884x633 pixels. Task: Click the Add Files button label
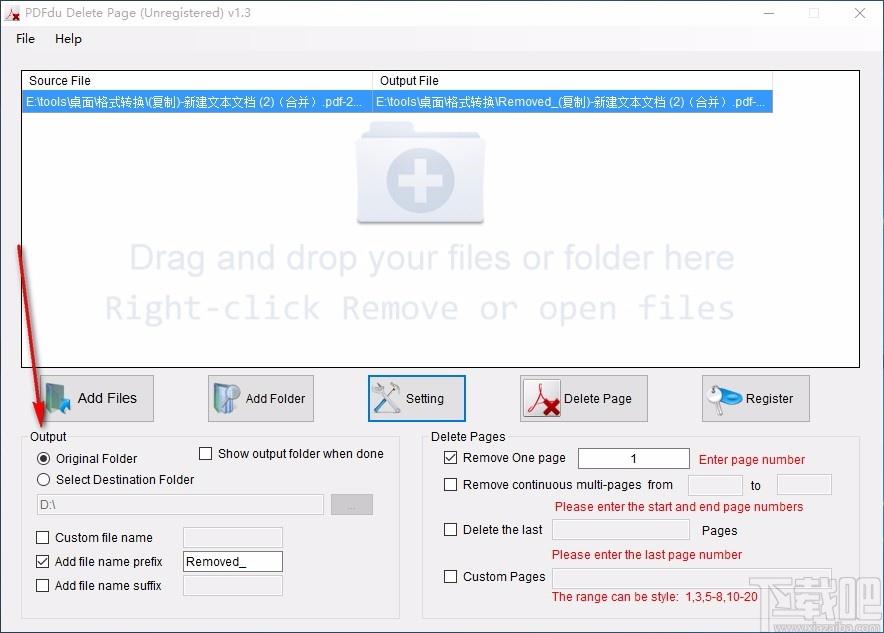pos(107,399)
